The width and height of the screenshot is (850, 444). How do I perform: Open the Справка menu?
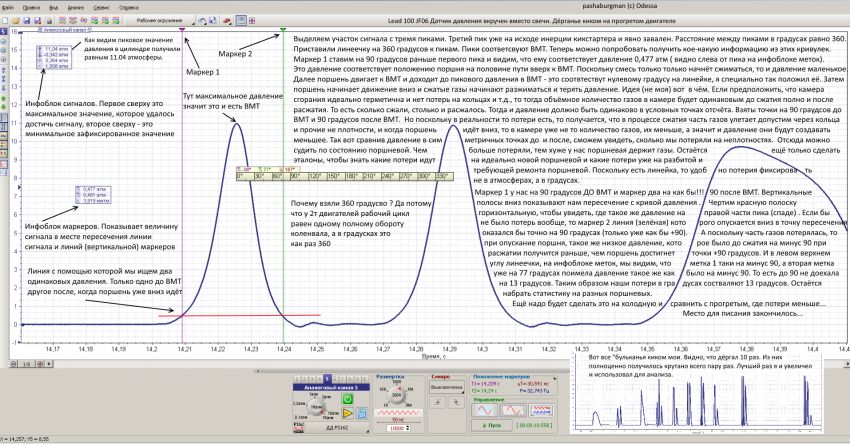pos(129,8)
